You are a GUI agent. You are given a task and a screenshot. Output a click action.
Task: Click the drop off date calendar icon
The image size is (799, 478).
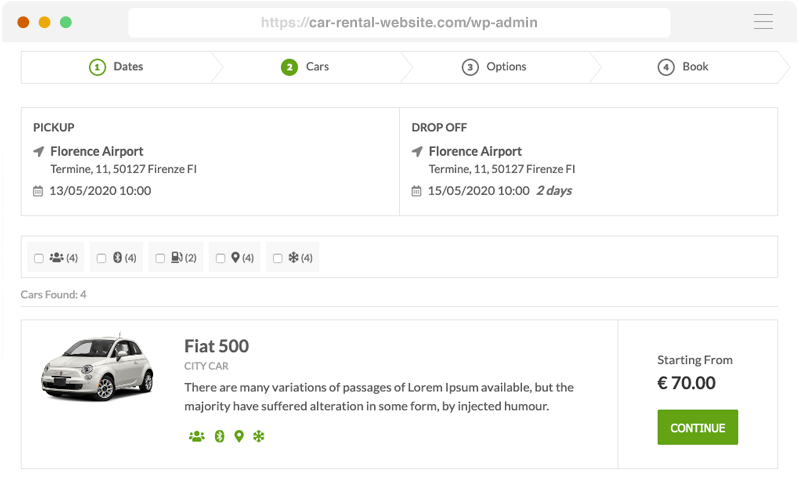point(417,191)
